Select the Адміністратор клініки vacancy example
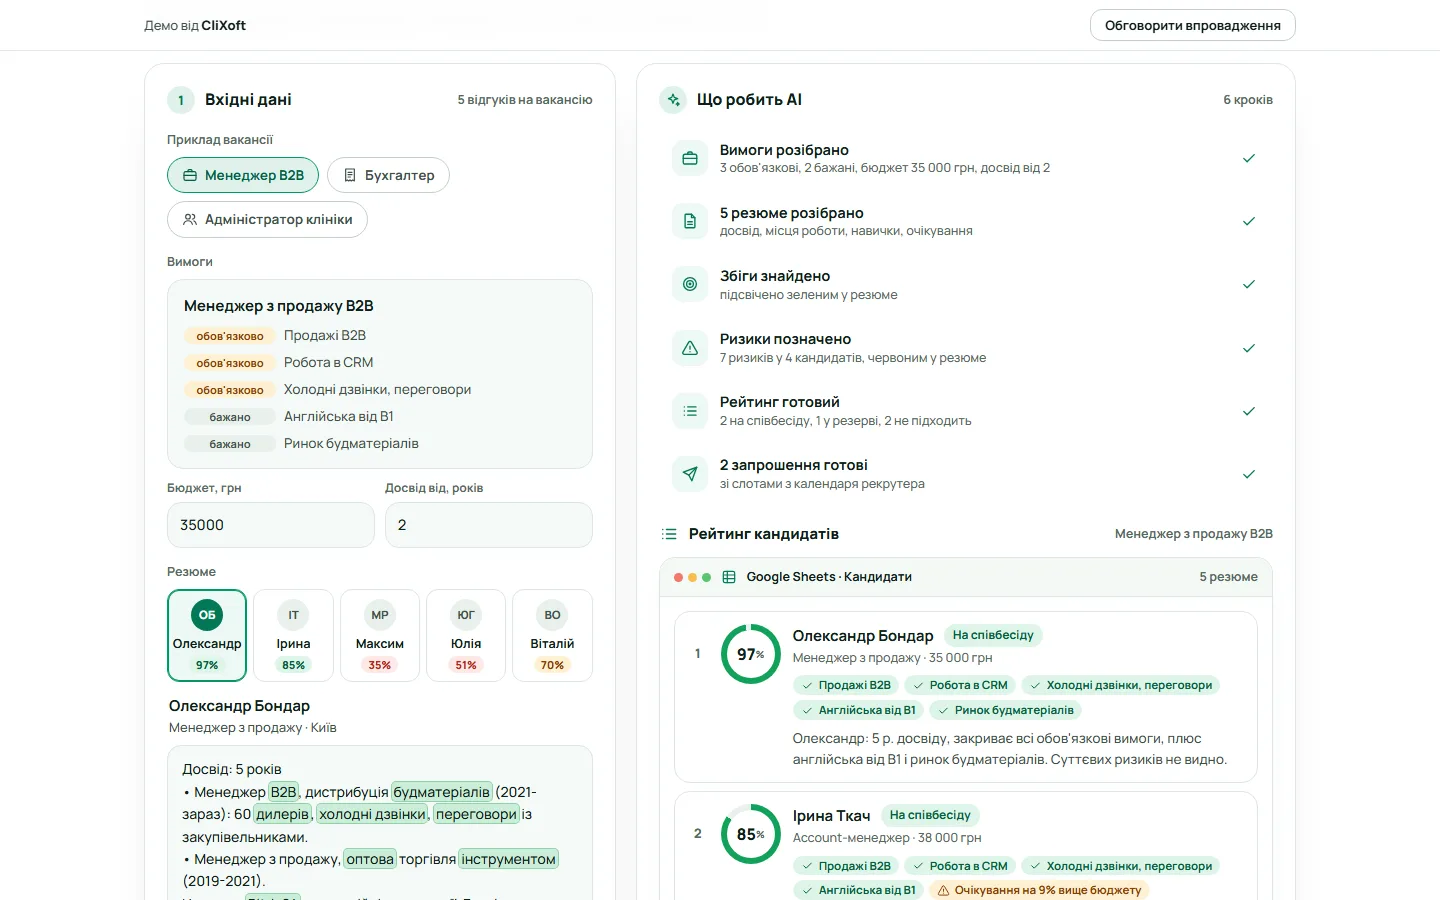1440x900 pixels. [267, 219]
